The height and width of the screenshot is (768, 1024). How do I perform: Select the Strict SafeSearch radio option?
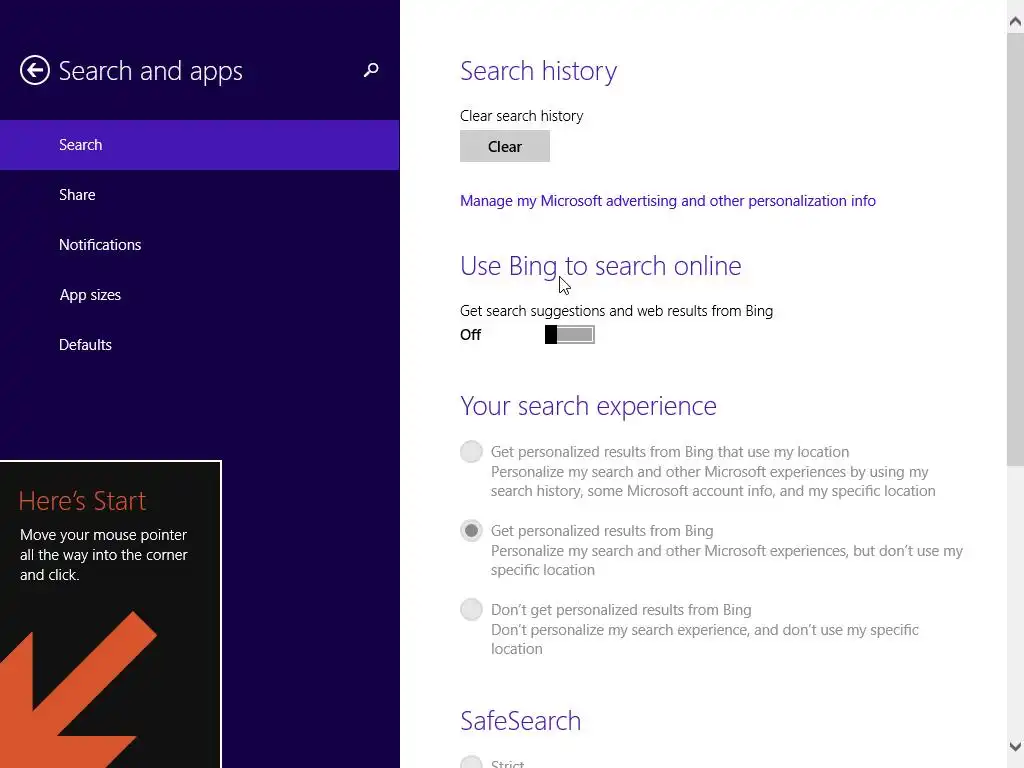click(471, 763)
